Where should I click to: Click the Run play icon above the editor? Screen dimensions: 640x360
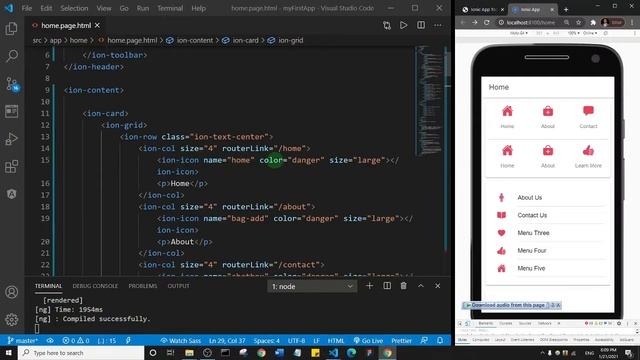[x=404, y=25]
